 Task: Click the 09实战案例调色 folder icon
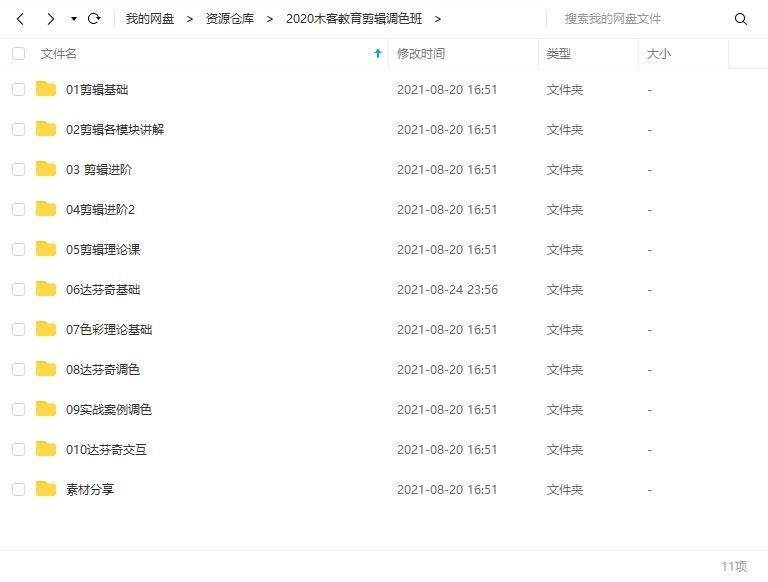click(46, 409)
